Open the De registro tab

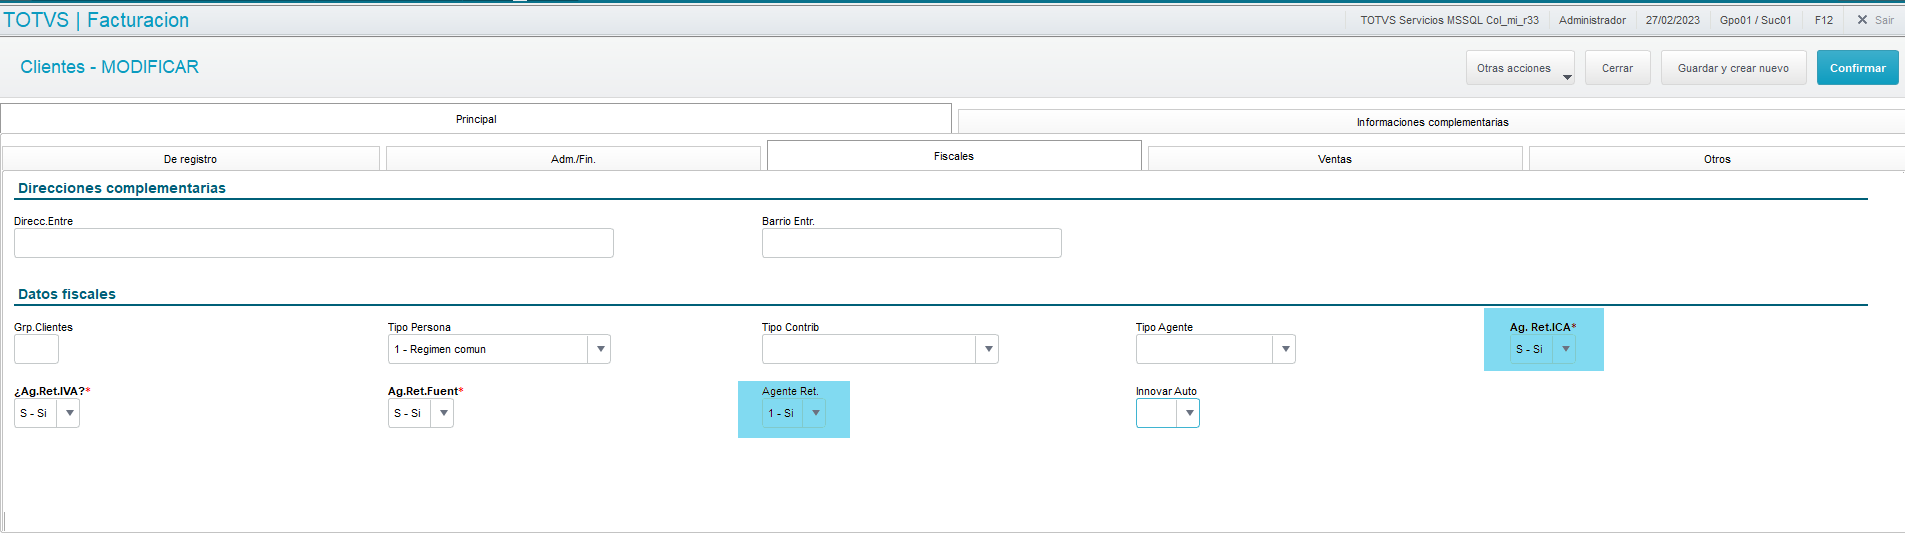tap(190, 159)
